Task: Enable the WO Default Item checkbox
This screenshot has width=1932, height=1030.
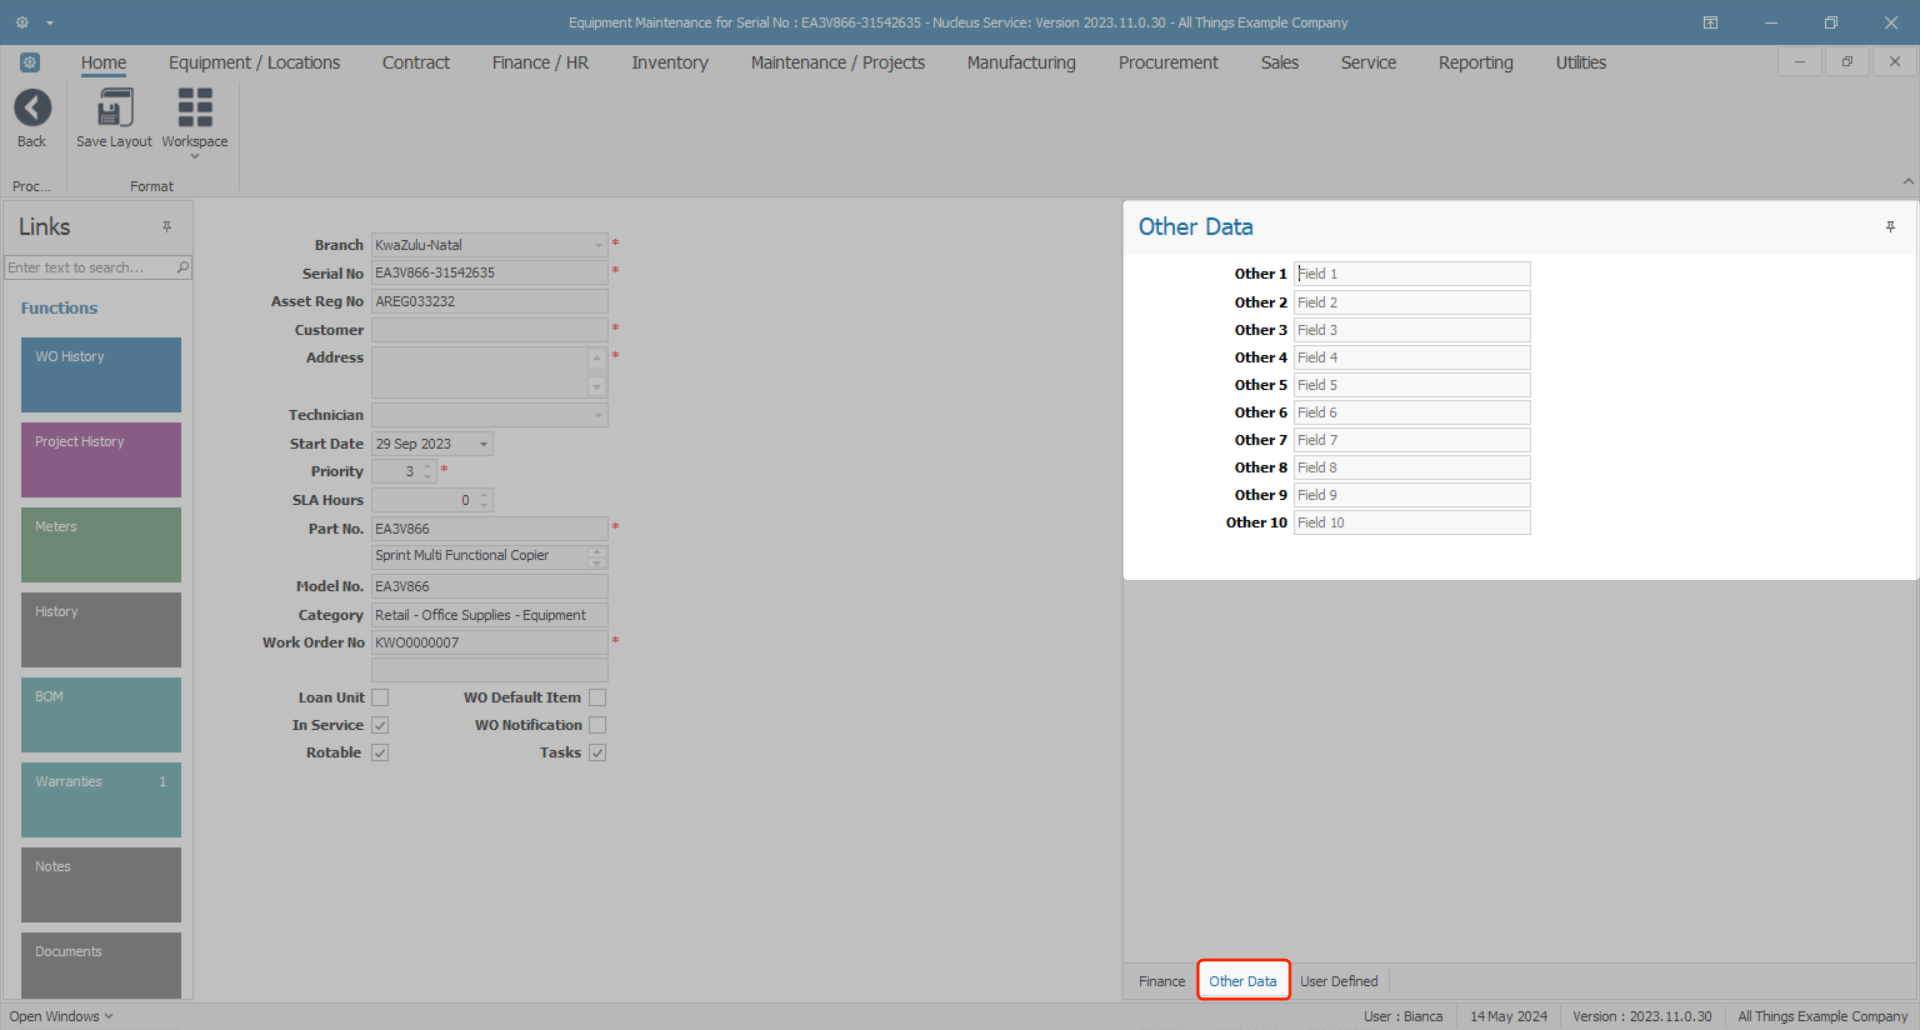Action: point(597,698)
